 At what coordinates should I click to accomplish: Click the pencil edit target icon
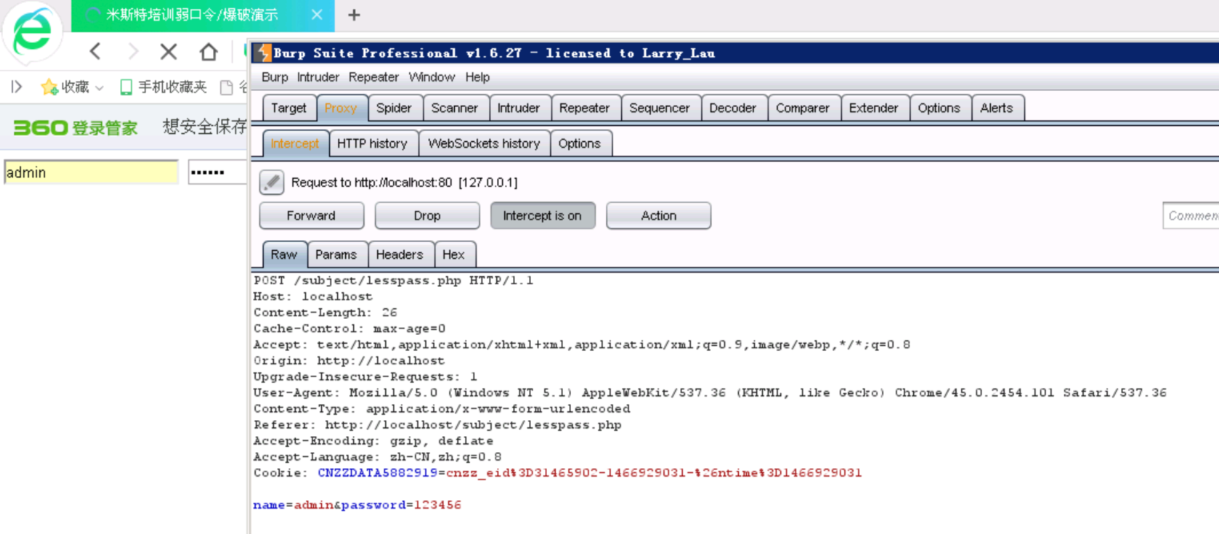pos(272,182)
